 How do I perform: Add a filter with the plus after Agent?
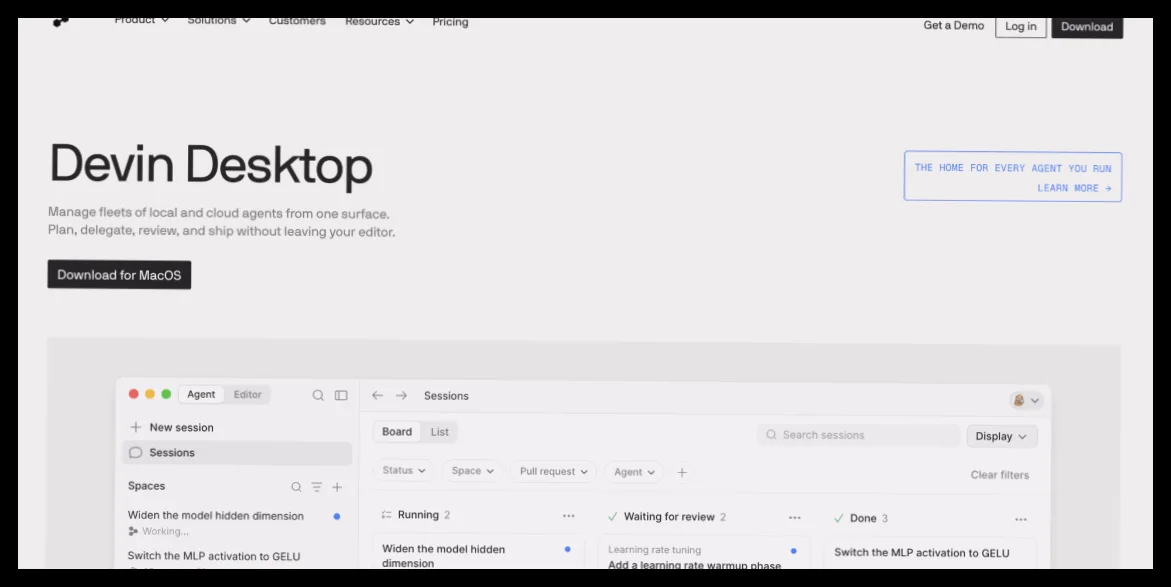(682, 472)
